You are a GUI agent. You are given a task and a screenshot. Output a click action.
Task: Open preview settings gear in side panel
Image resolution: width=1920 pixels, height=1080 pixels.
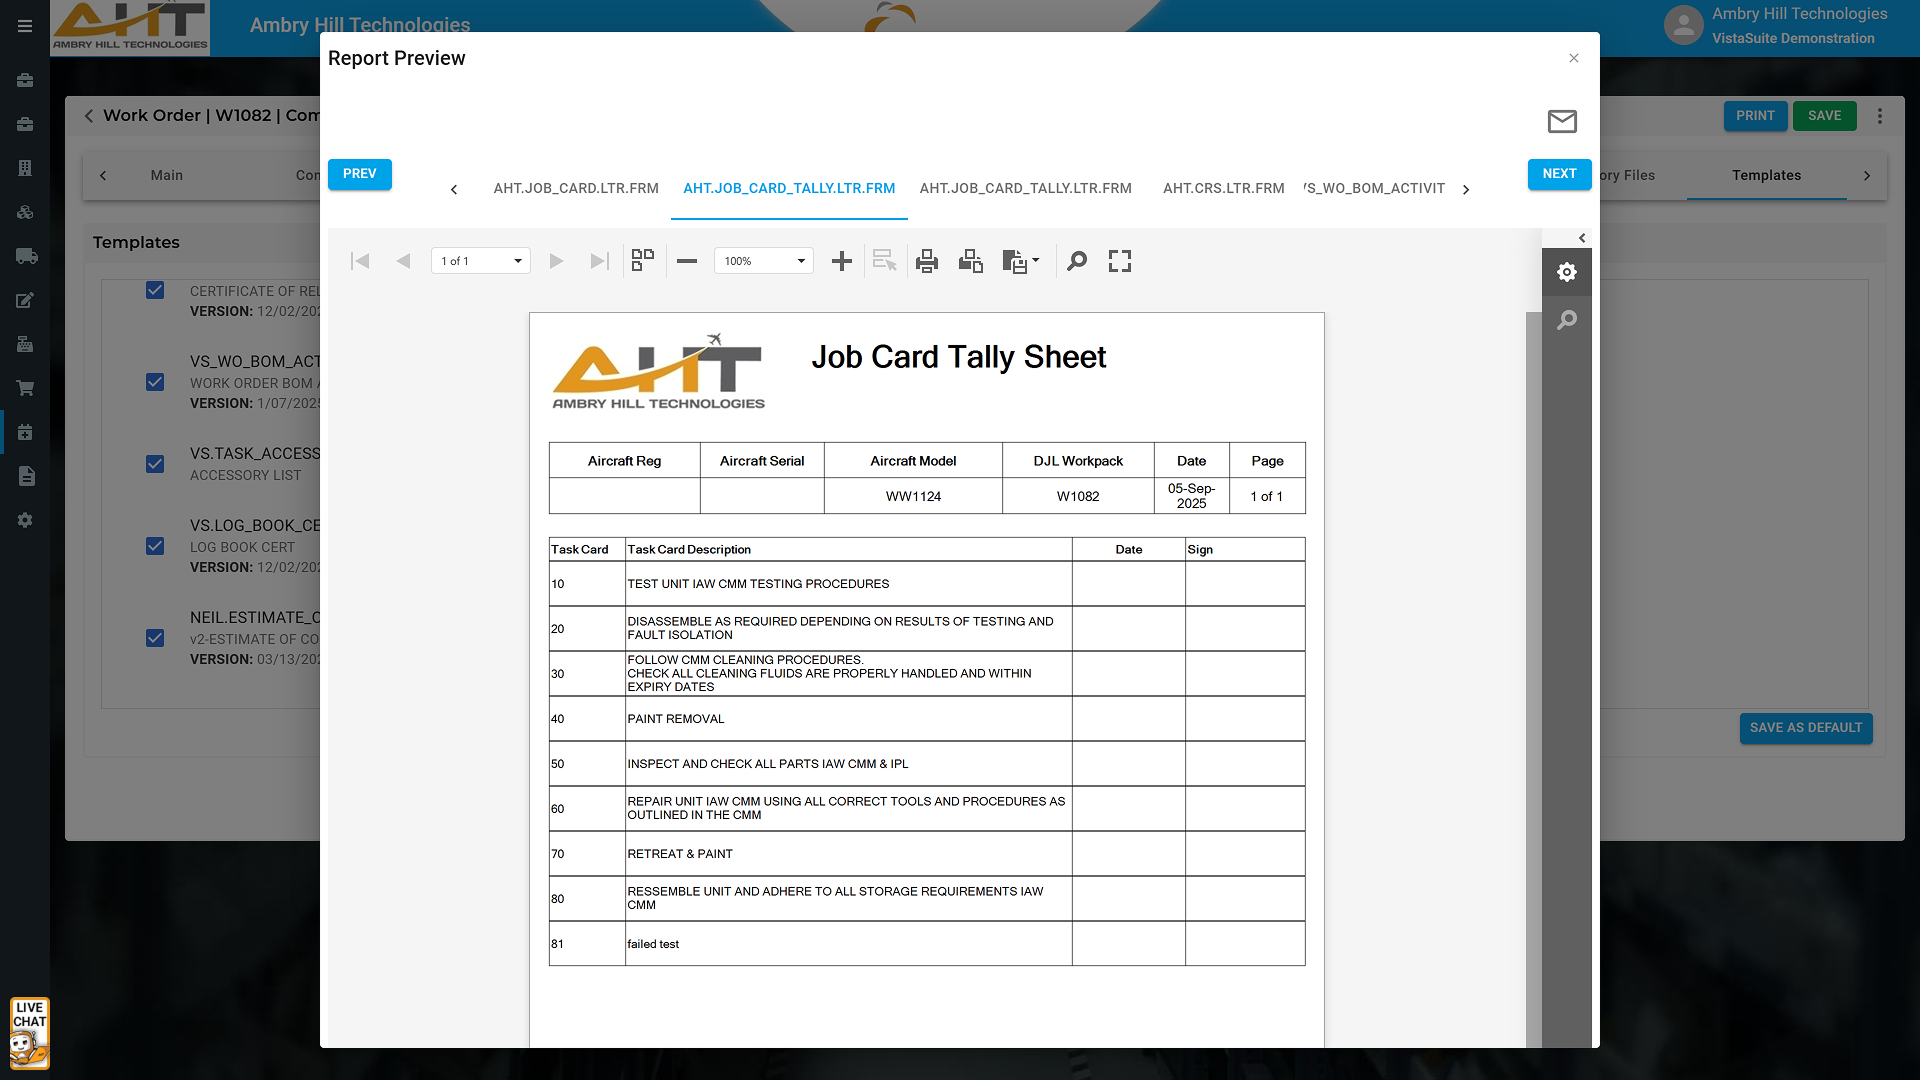pyautogui.click(x=1567, y=272)
